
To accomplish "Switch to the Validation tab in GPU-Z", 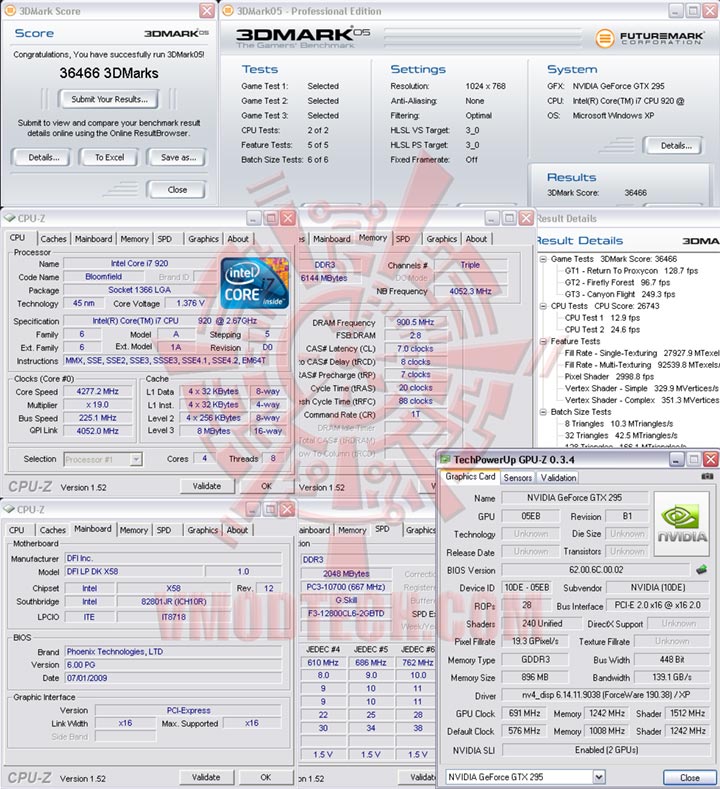I will (558, 478).
